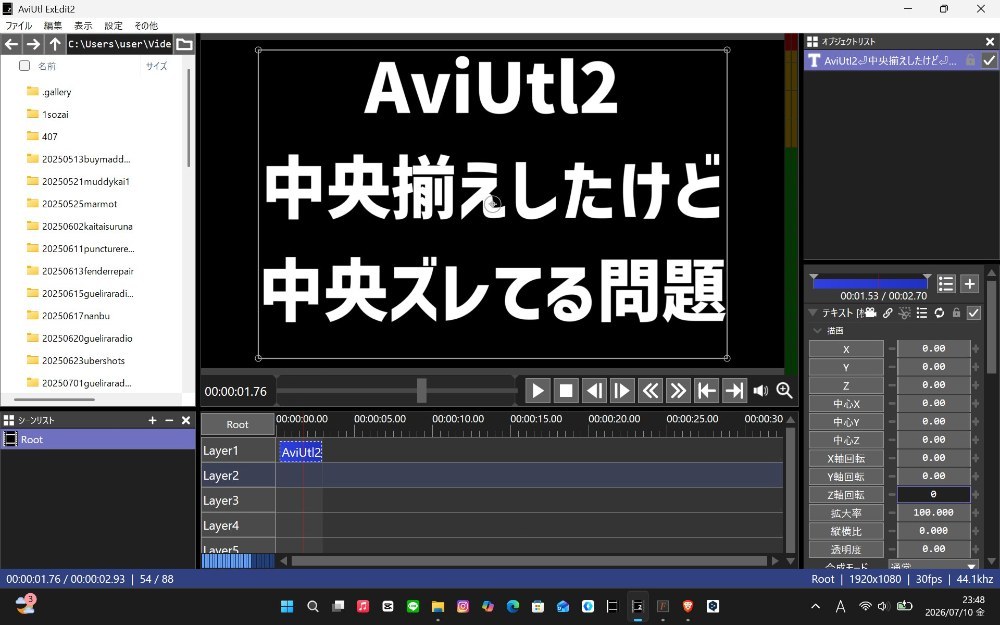The height and width of the screenshot is (625, 1000).
Task: Remove the scene with minus icon
Action: pyautogui.click(x=169, y=420)
